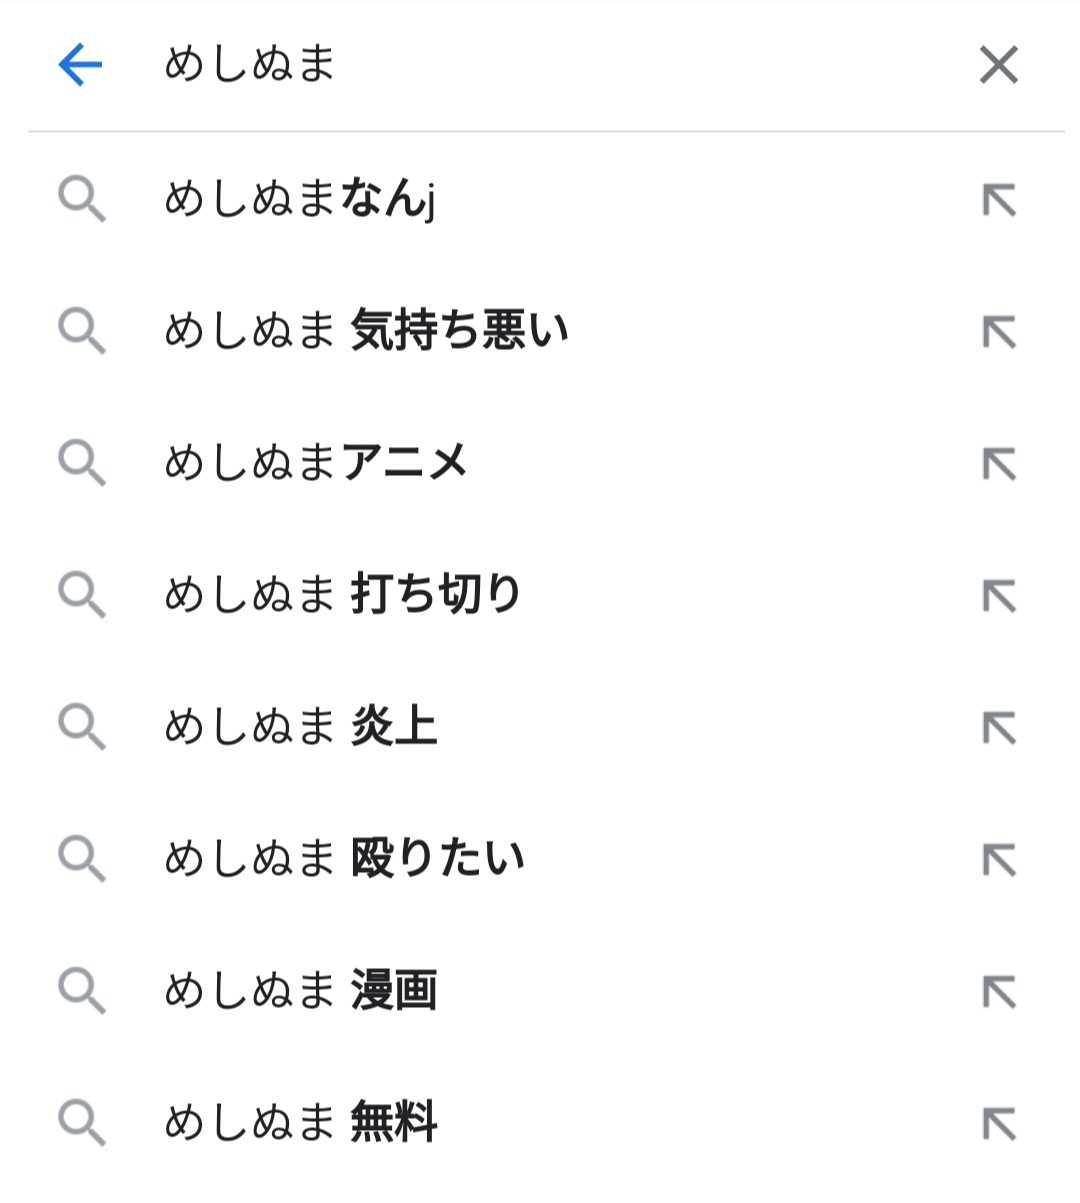
Task: Click fill arrow beside めしぬま 打ち切り
Action: (x=999, y=596)
